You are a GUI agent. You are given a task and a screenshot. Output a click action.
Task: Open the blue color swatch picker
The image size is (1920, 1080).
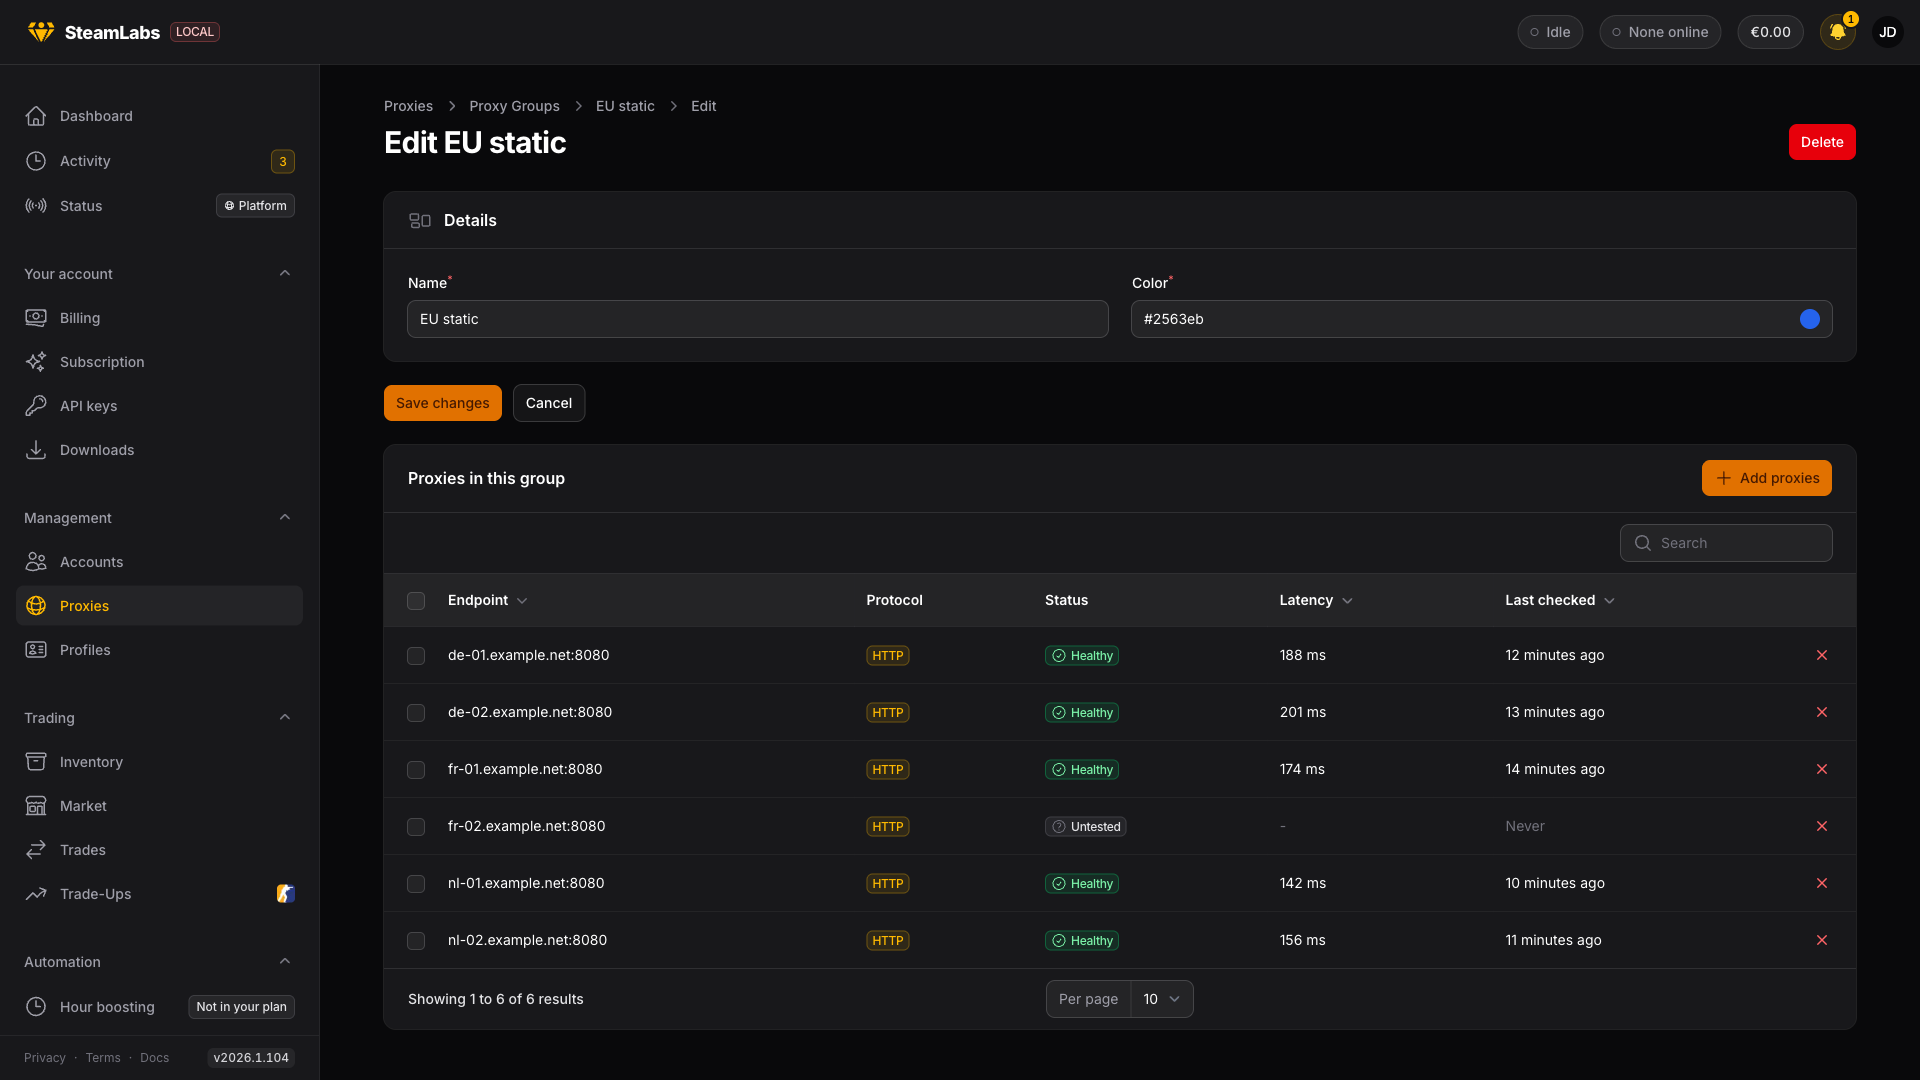point(1810,319)
